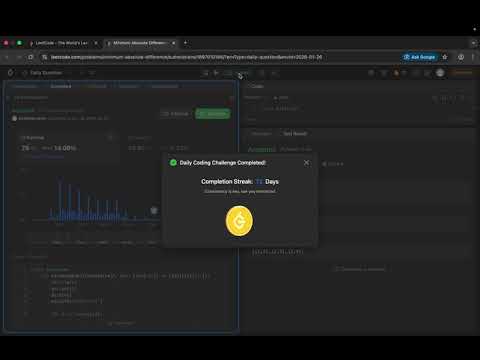Bookmark the page with the star icon

pyautogui.click(x=445, y=57)
